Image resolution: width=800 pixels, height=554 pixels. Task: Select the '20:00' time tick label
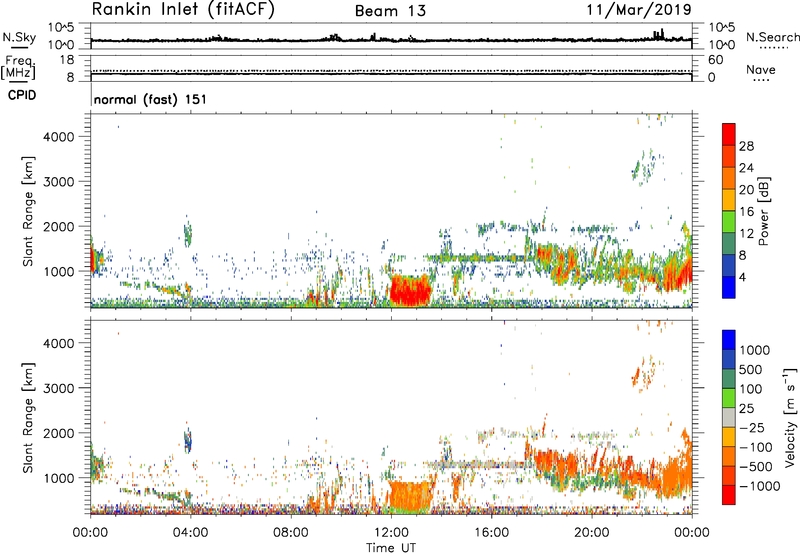pyautogui.click(x=591, y=533)
